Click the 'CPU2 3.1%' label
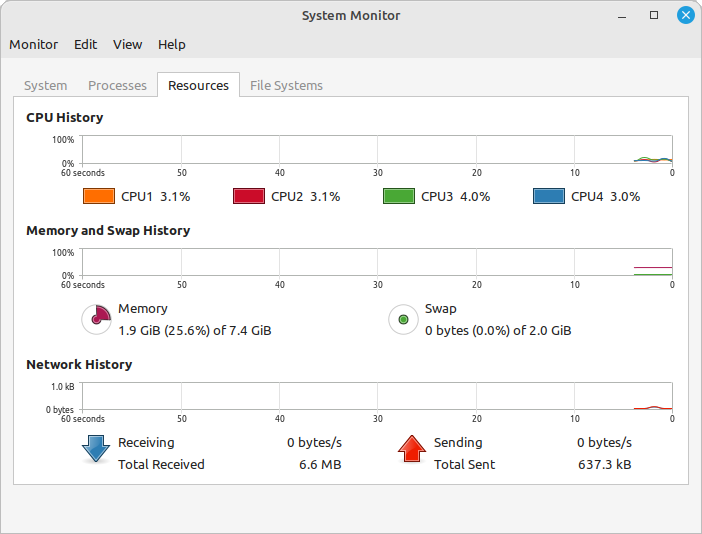Viewport: 702px width, 534px height. 306,197
